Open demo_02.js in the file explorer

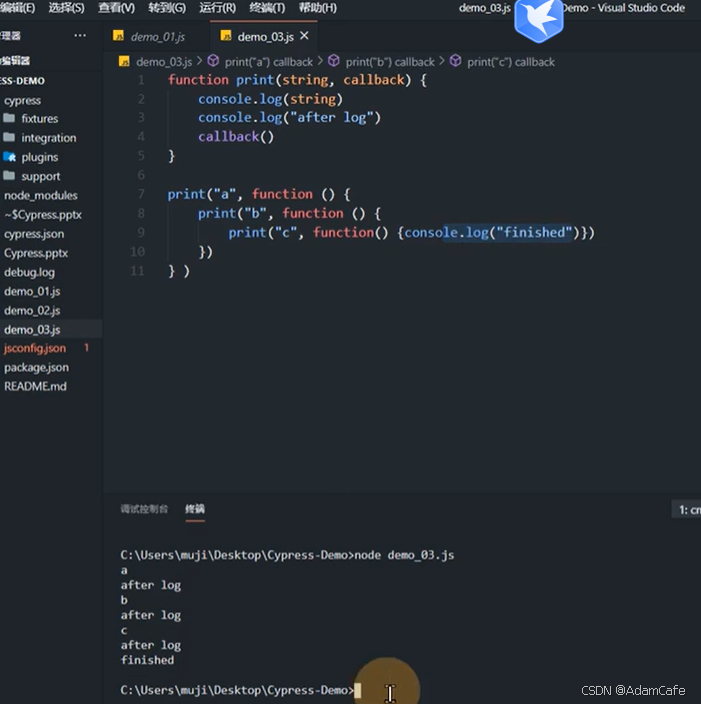[32, 311]
